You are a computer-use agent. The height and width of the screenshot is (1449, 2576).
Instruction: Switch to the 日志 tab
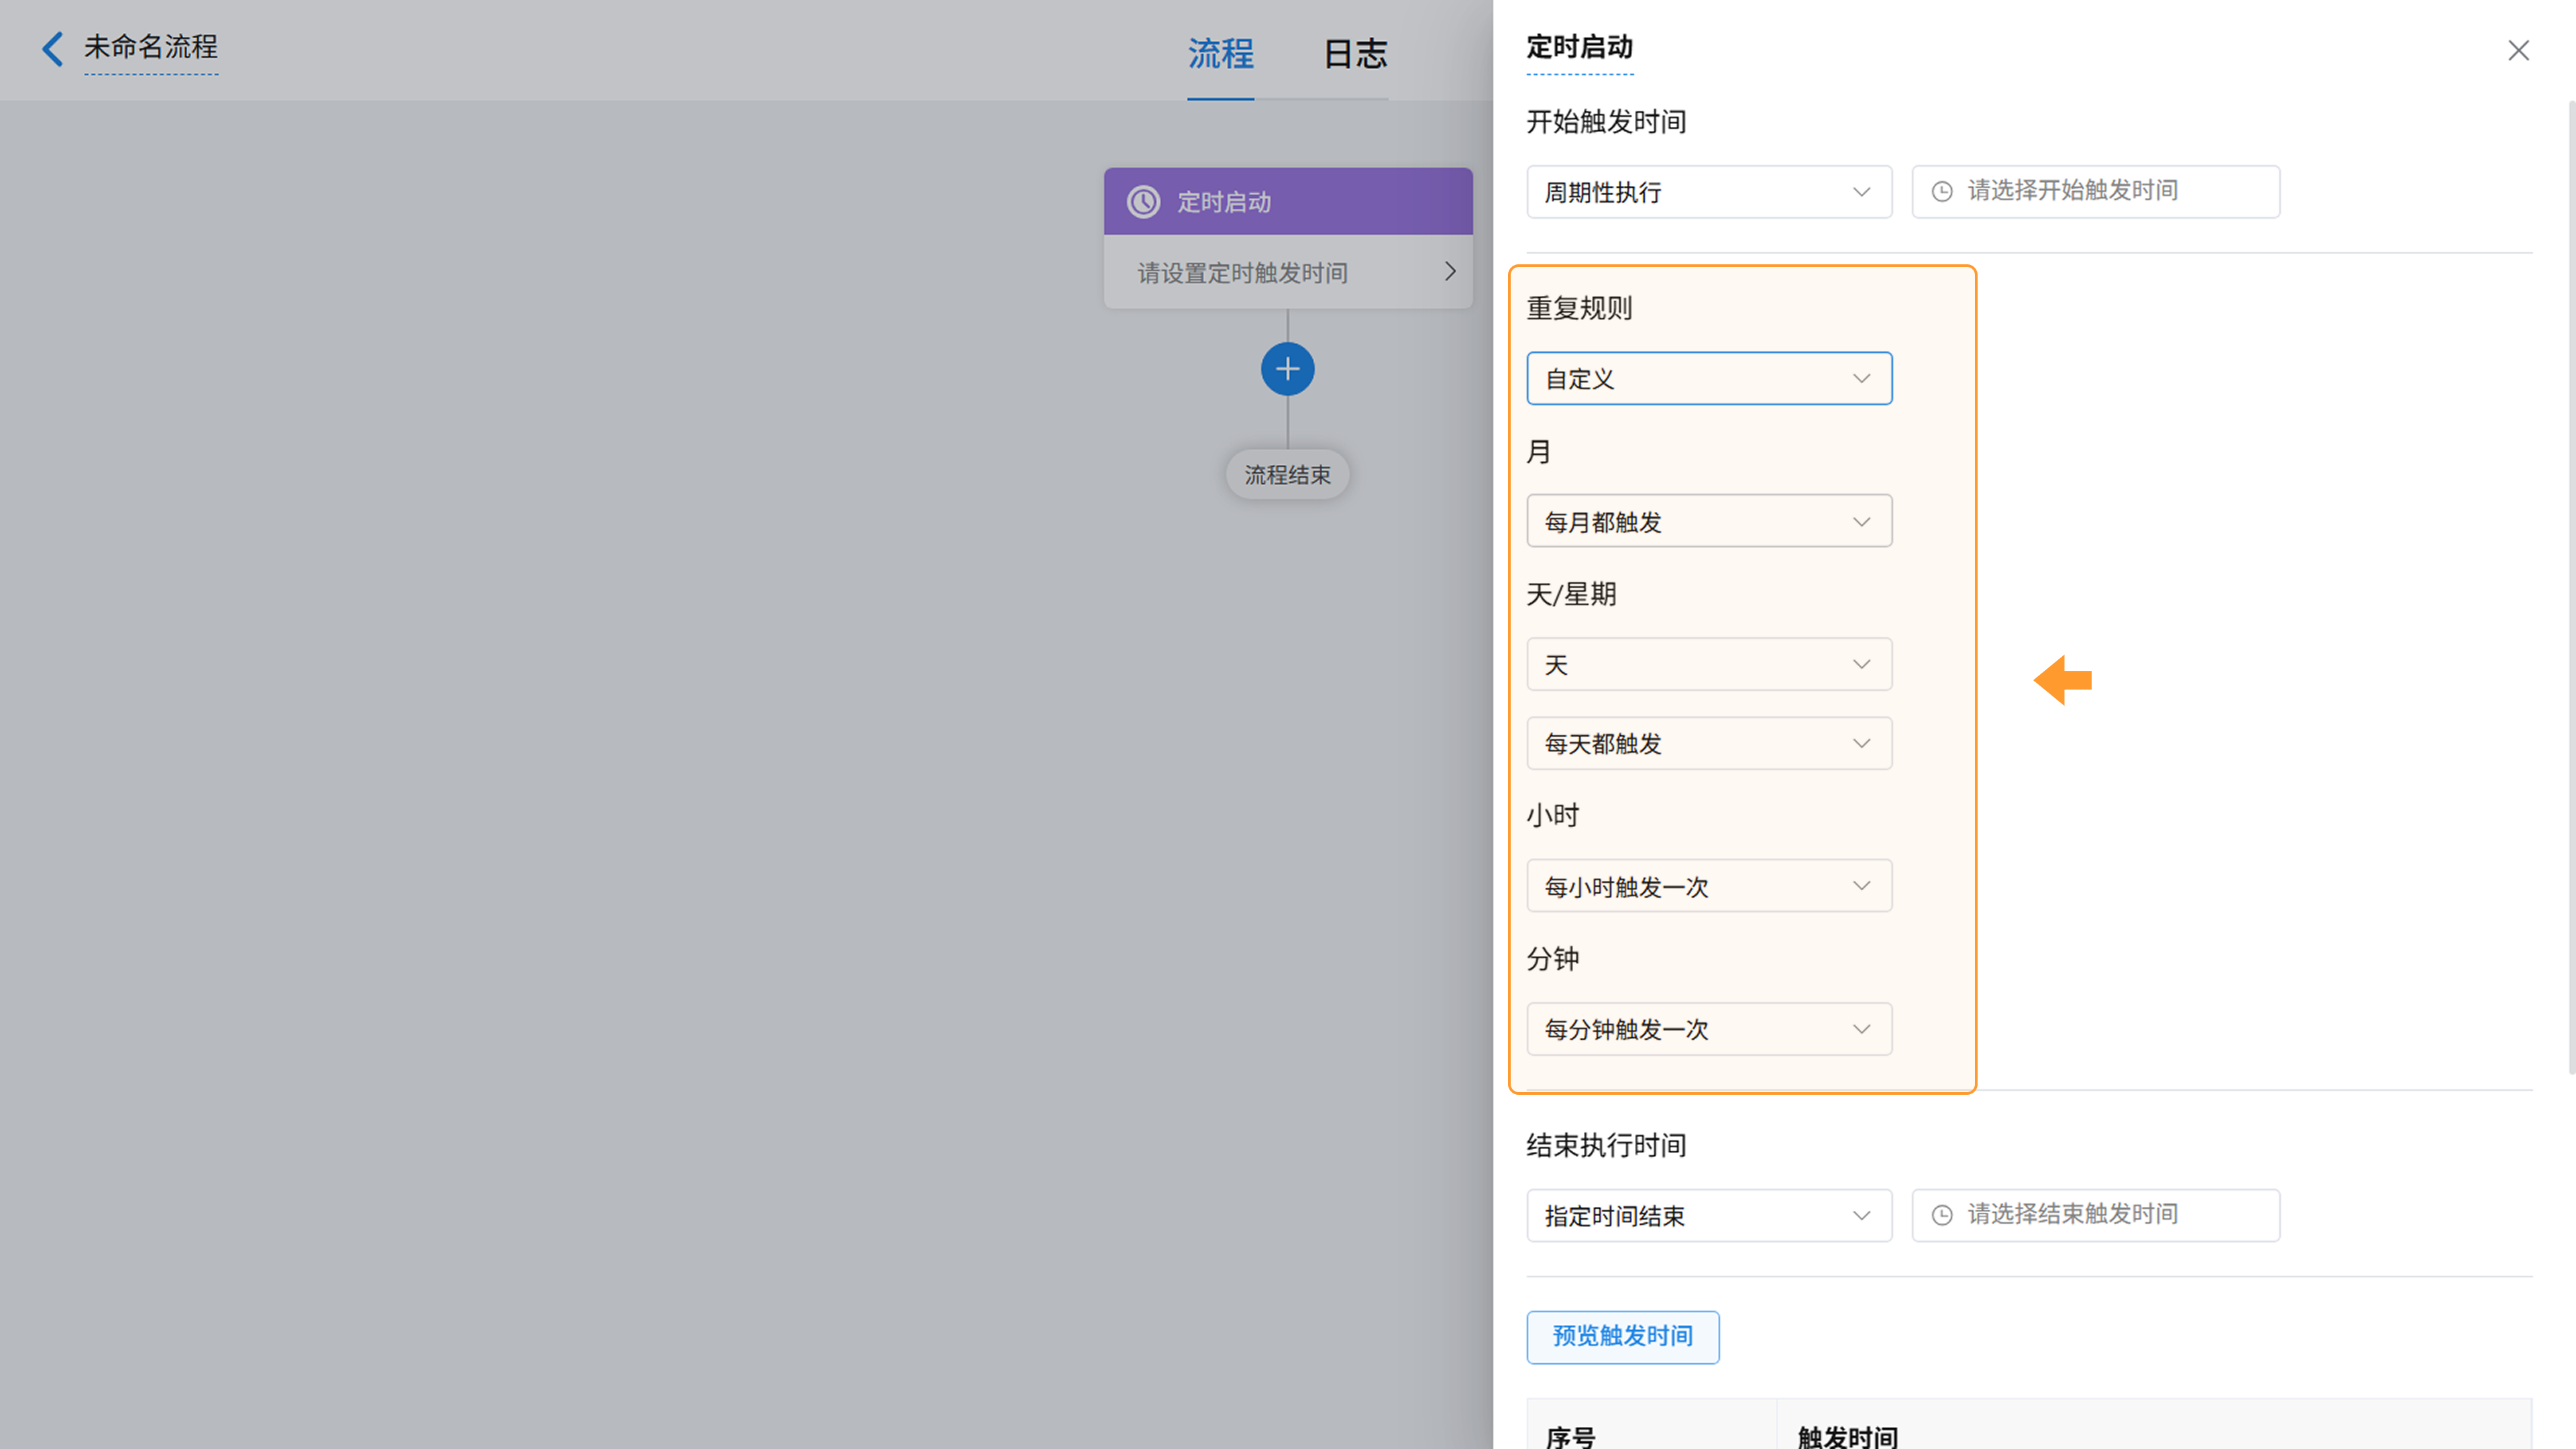pos(1354,53)
